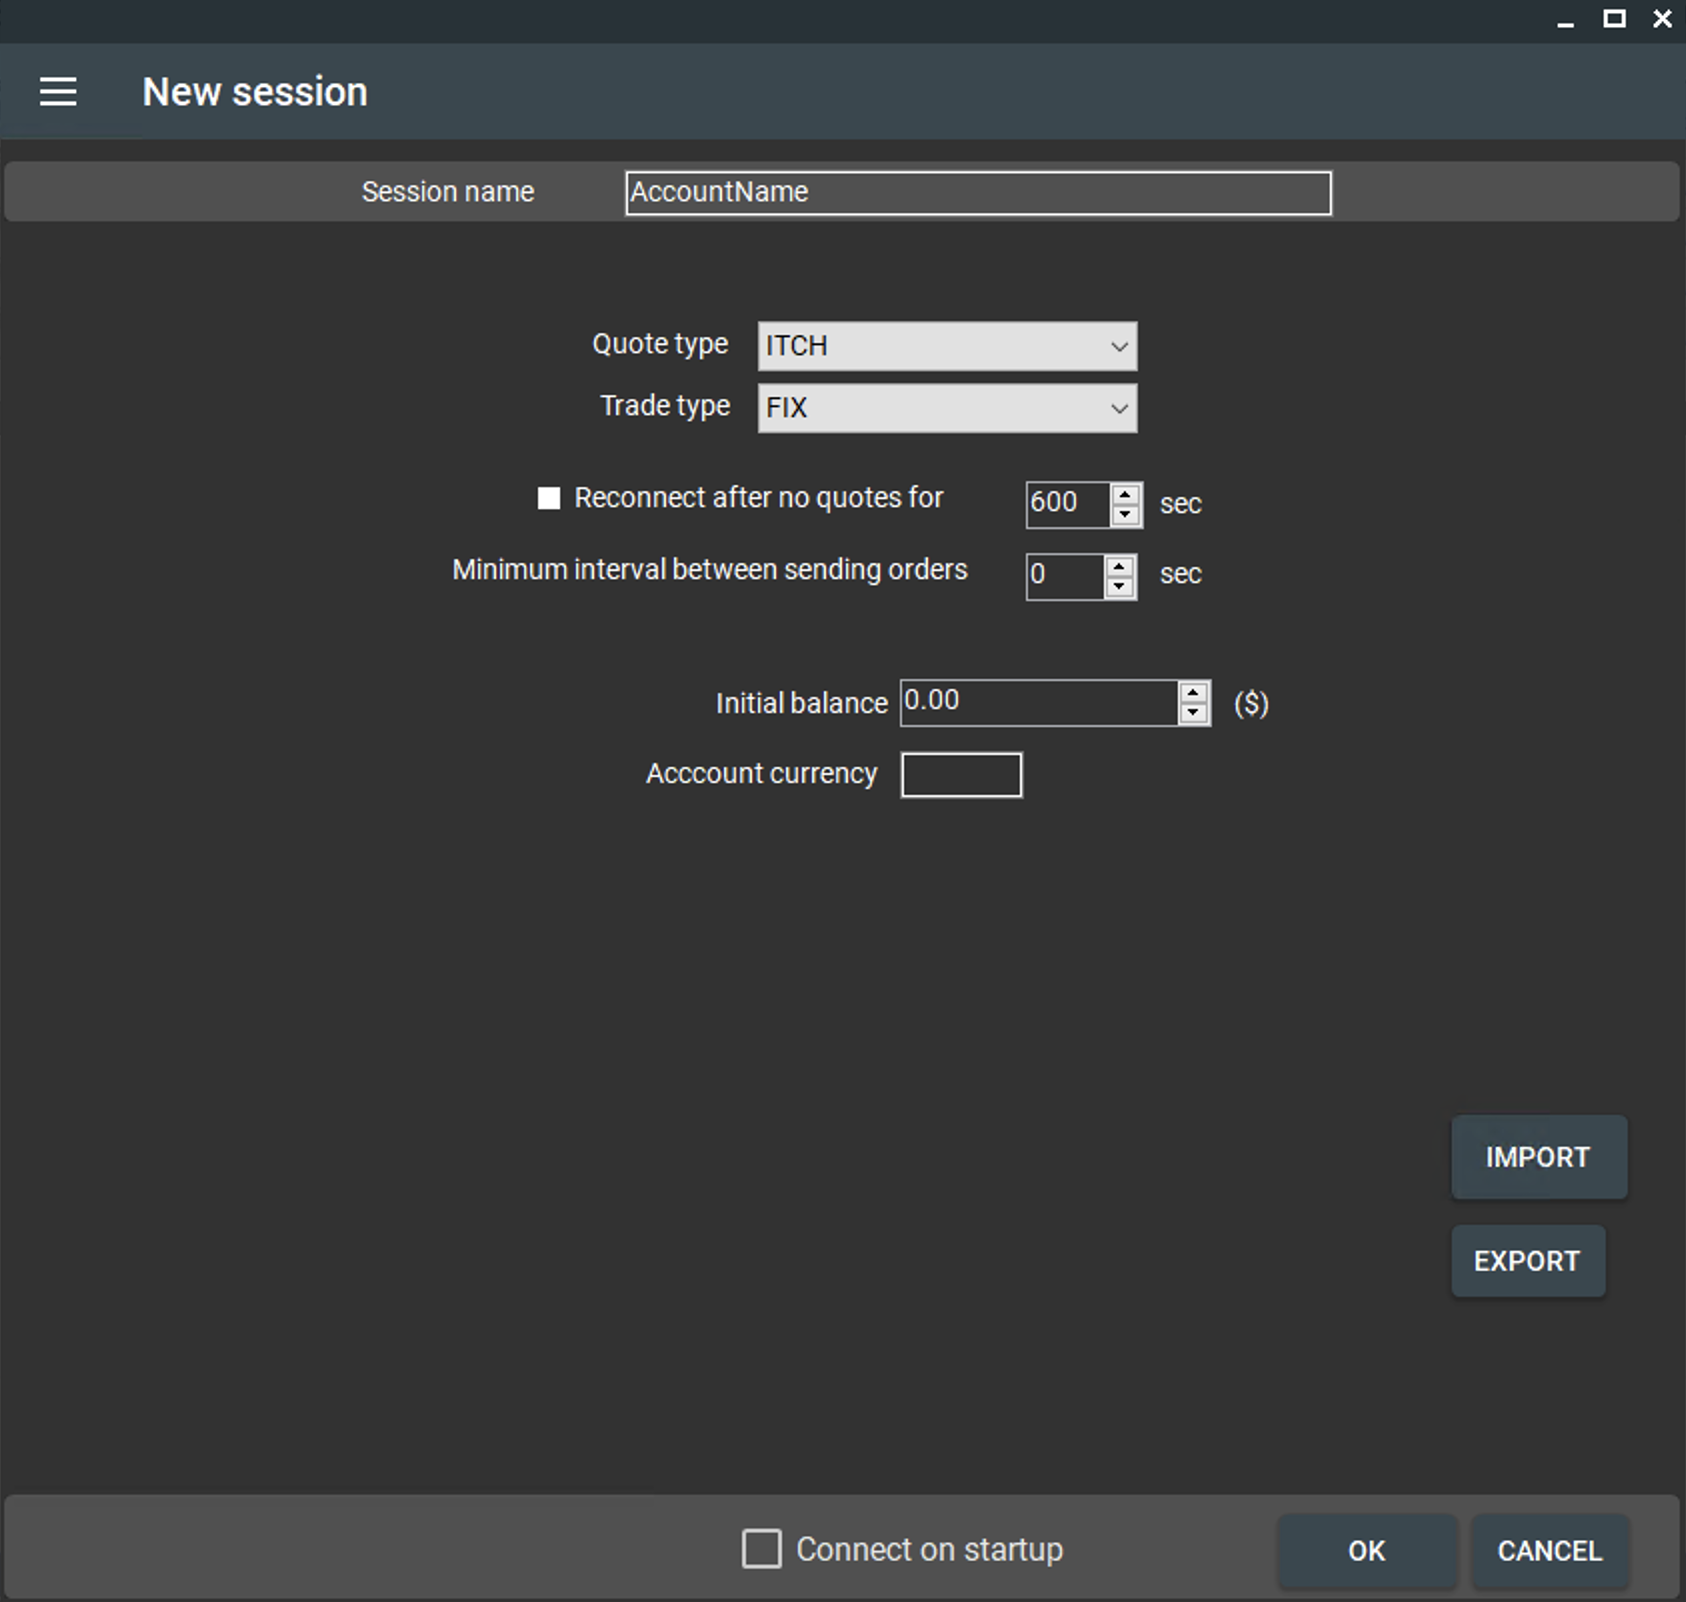
Task: Click the Session name text field
Action: click(977, 193)
